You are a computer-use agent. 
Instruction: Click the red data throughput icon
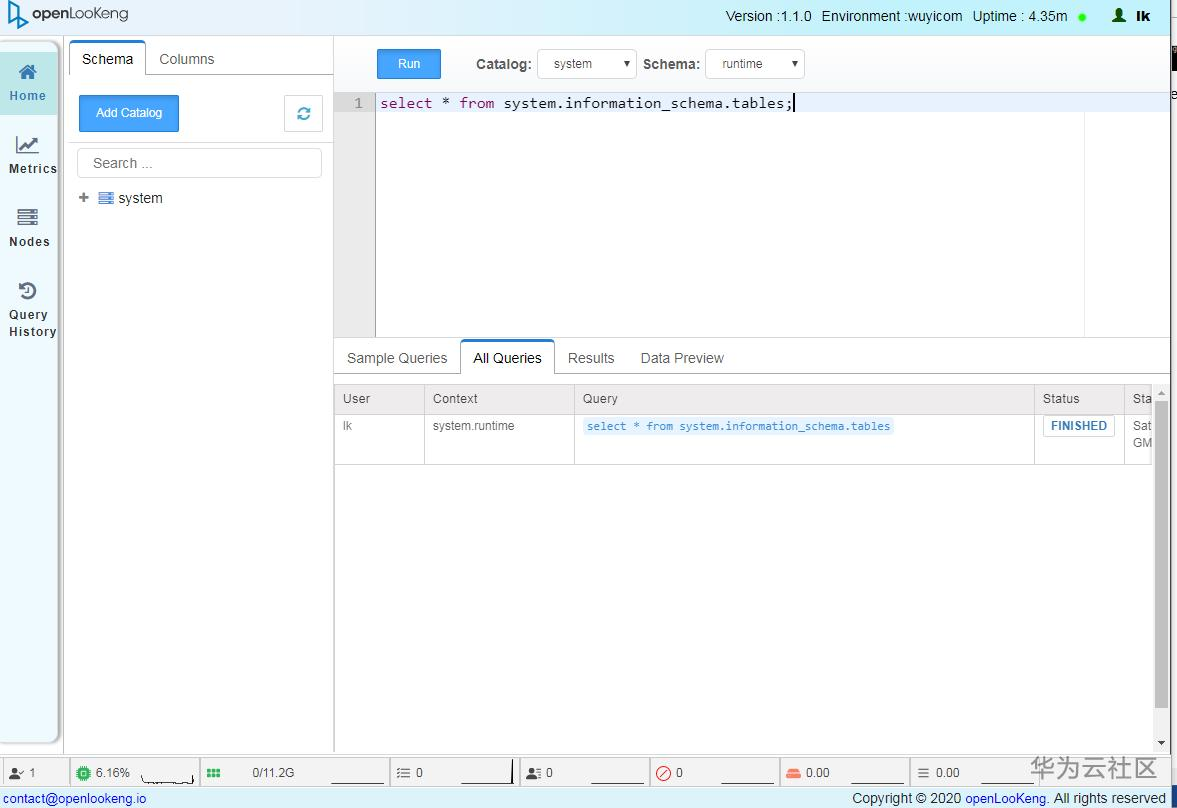pos(793,773)
